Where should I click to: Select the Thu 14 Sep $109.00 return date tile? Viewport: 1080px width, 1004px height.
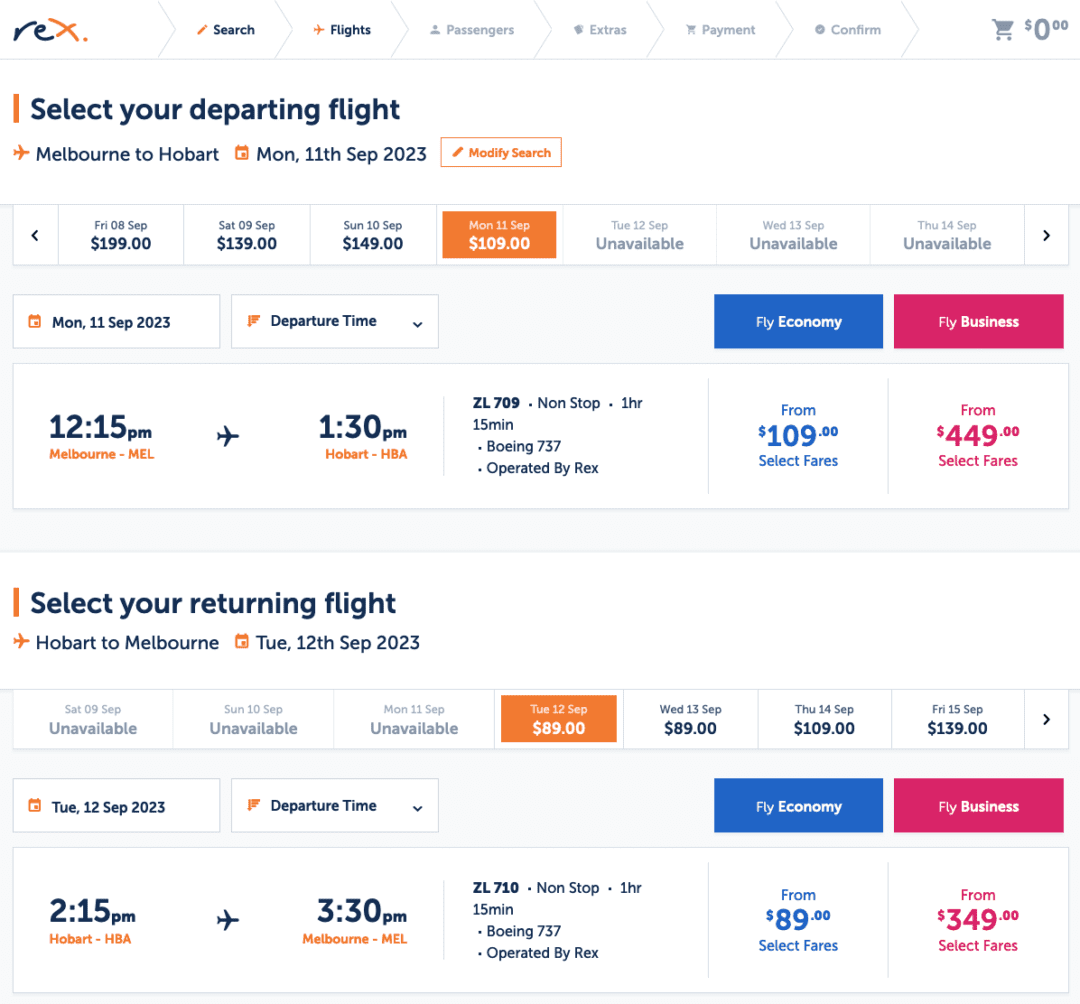(823, 718)
